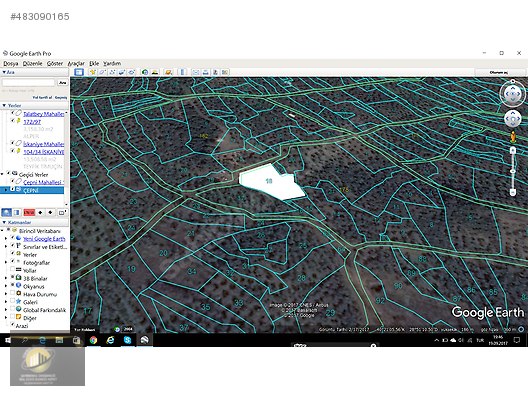Open the Araçlar menu
Viewport: 528px width, 396px height.
pyautogui.click(x=76, y=63)
